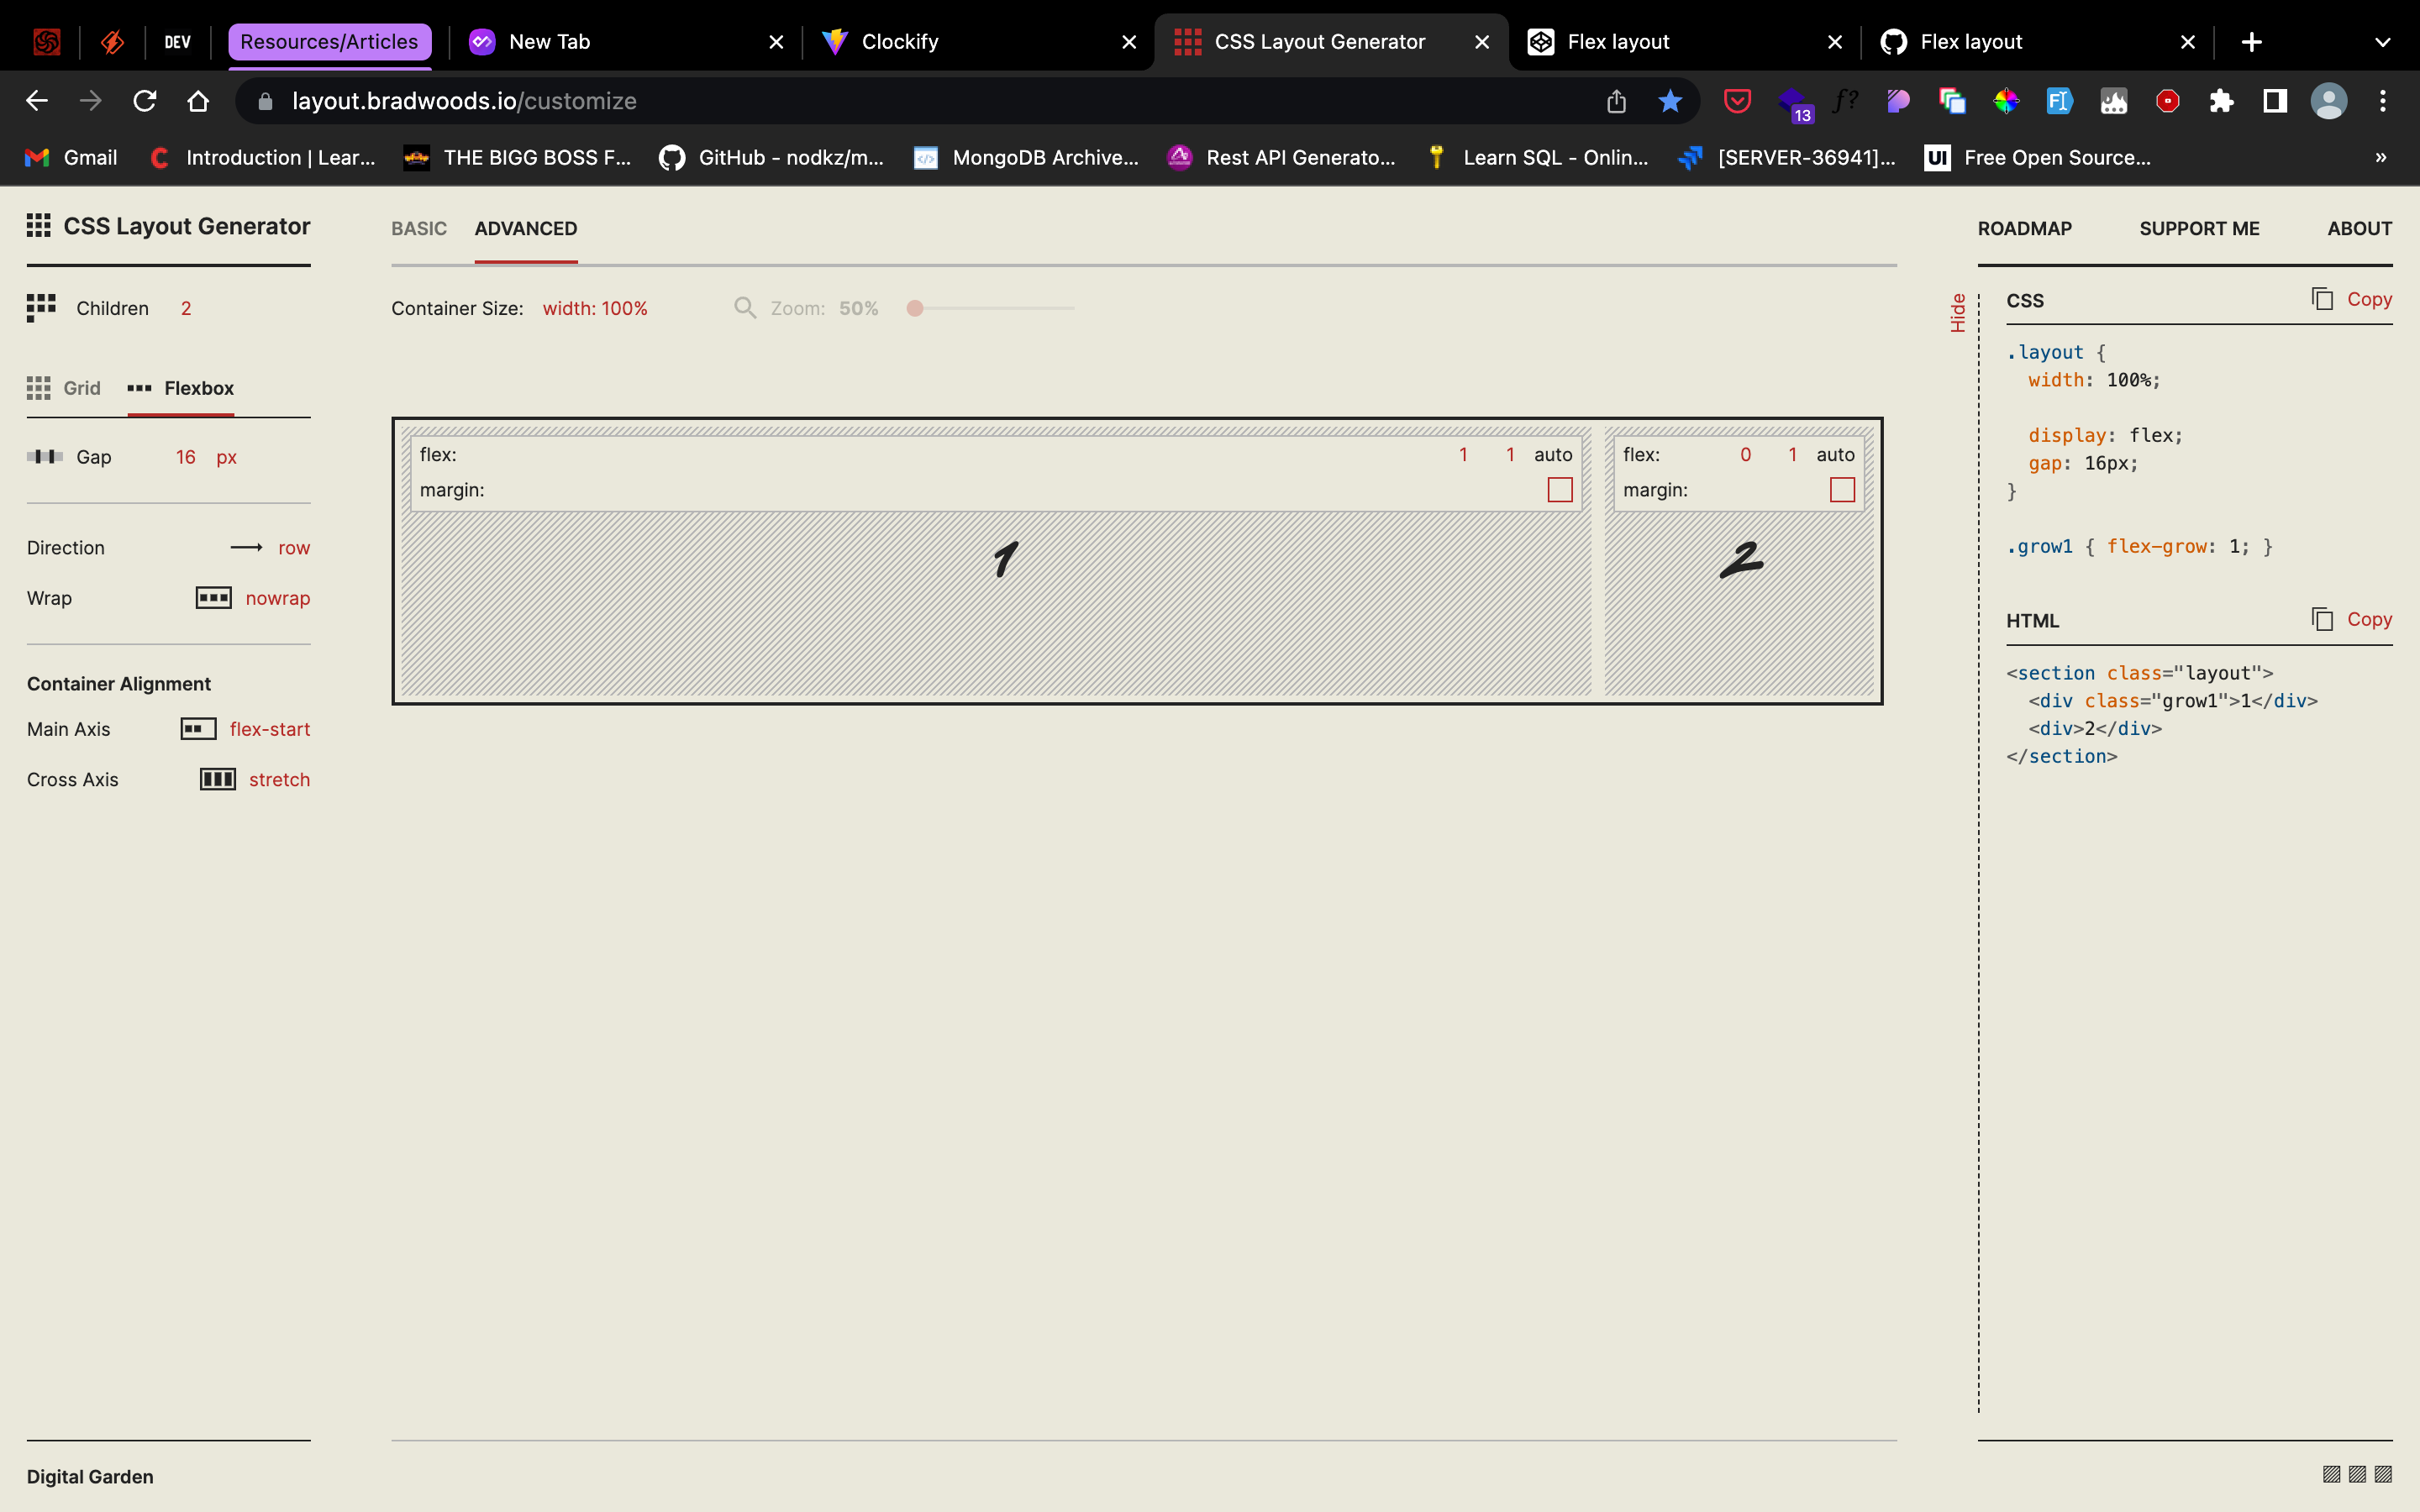Select the Grid layout icon in sidebar
Image resolution: width=2420 pixels, height=1512 pixels.
click(38, 388)
